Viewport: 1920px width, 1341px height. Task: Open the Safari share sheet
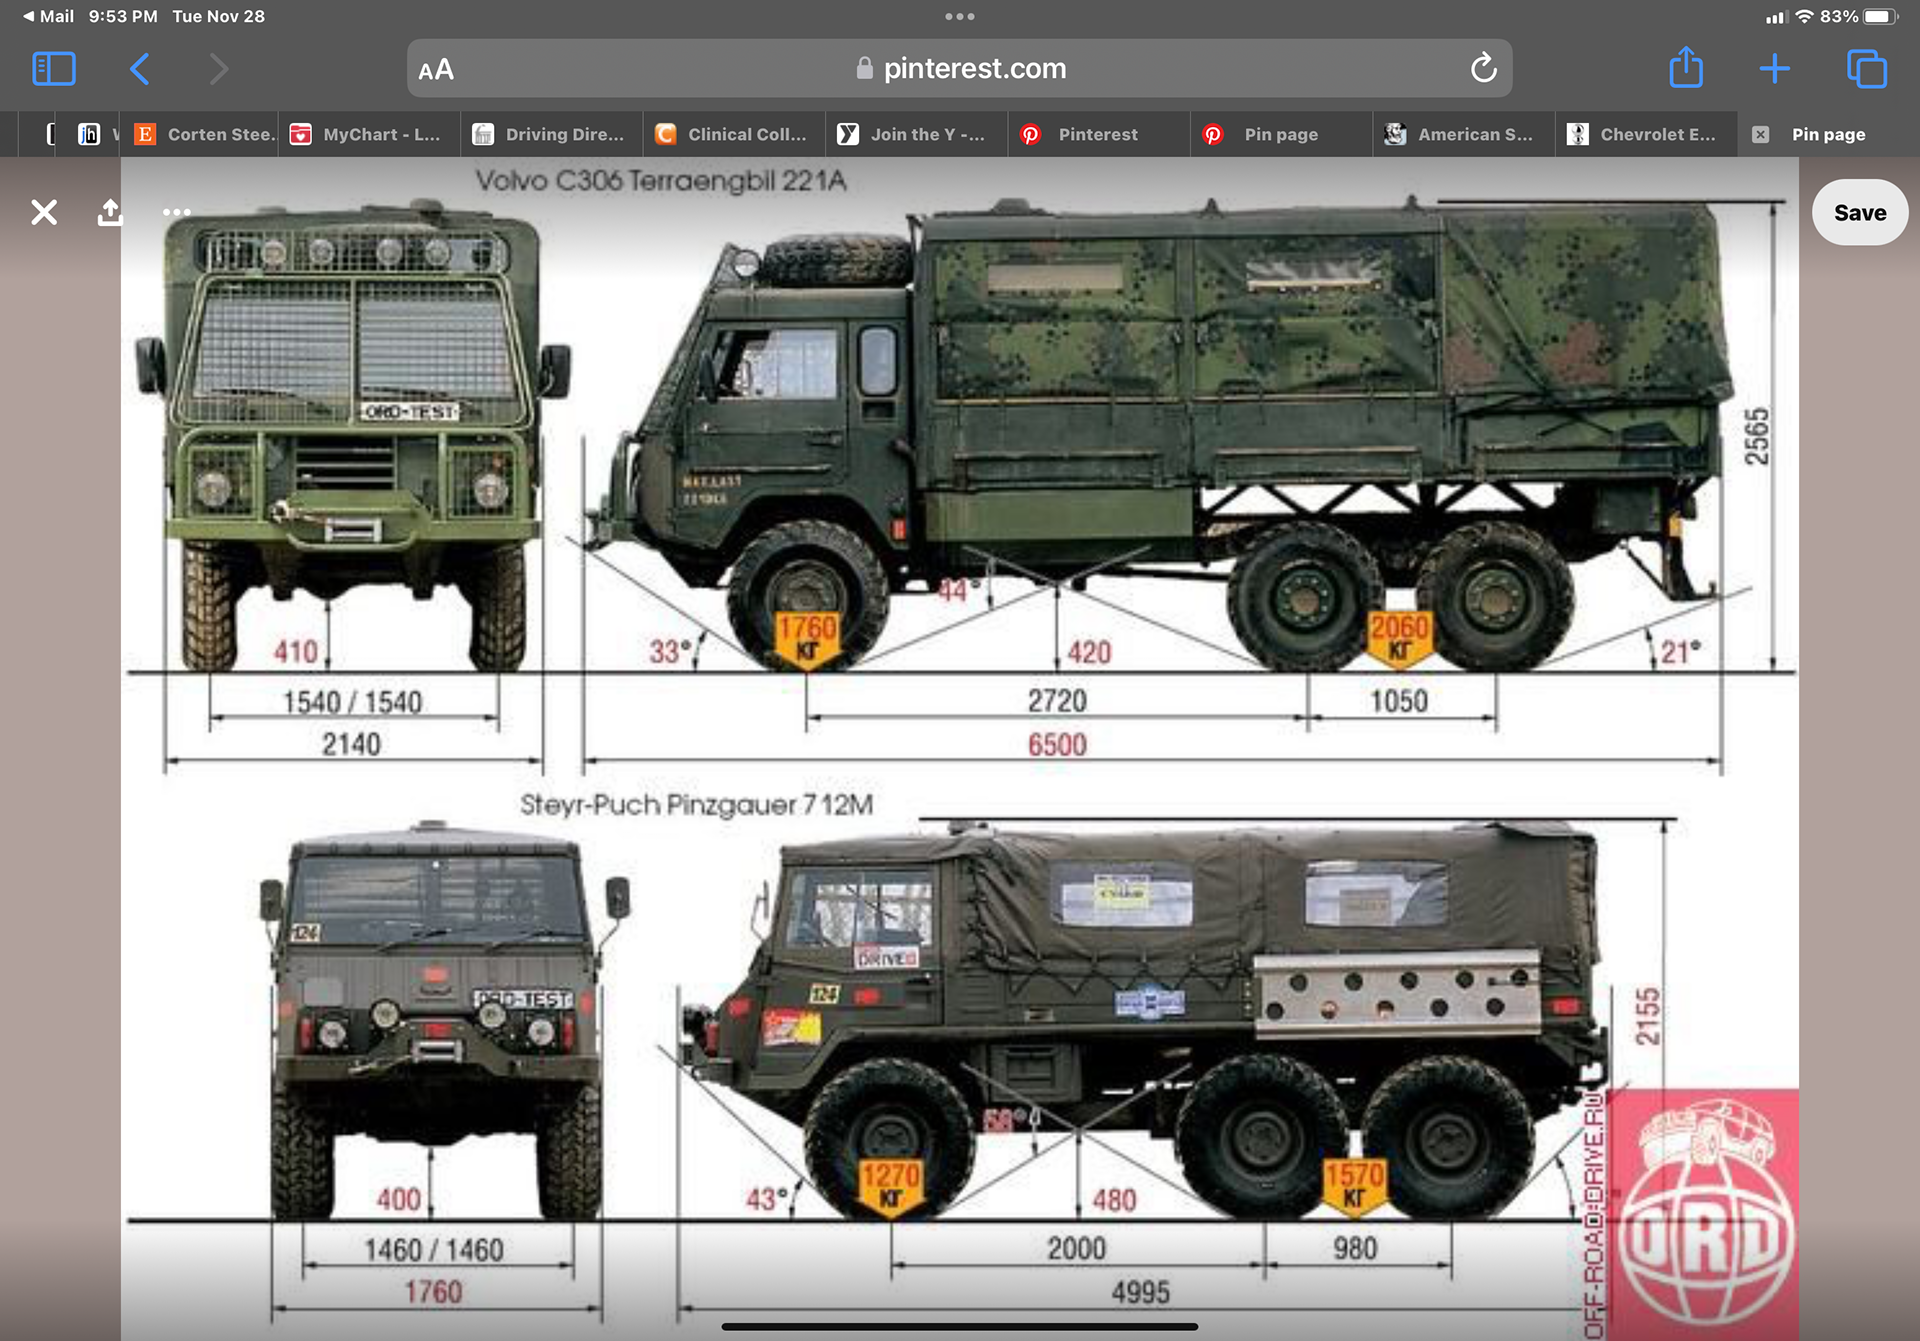point(1686,69)
